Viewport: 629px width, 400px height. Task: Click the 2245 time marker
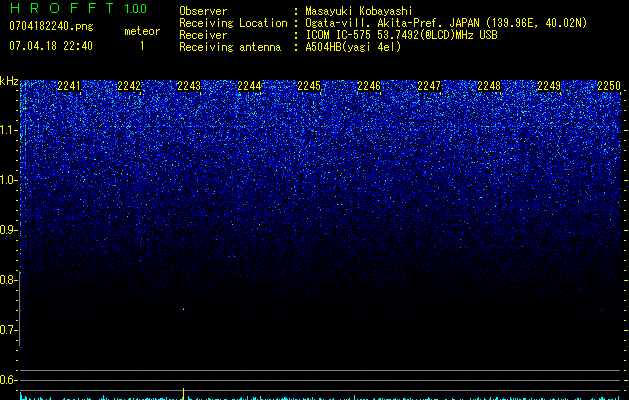coord(309,86)
